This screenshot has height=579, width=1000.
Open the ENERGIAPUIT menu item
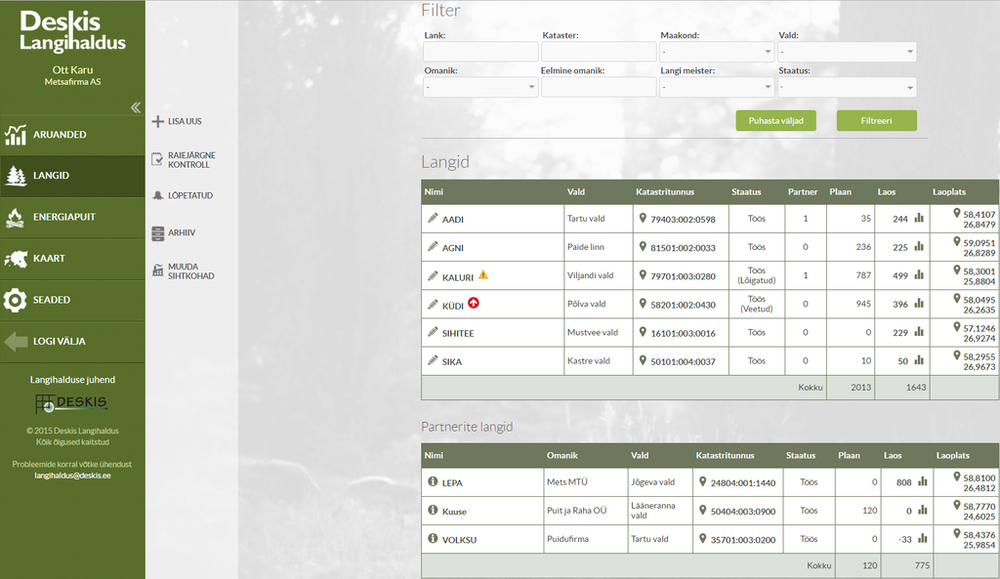pyautogui.click(x=65, y=217)
